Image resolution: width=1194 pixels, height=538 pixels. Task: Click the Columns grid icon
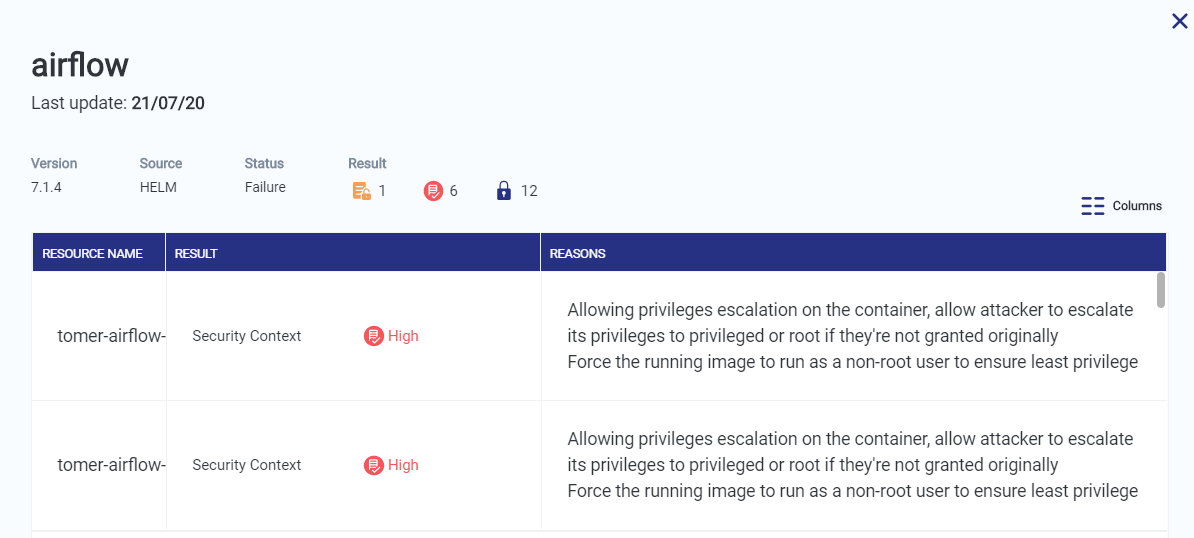point(1093,206)
